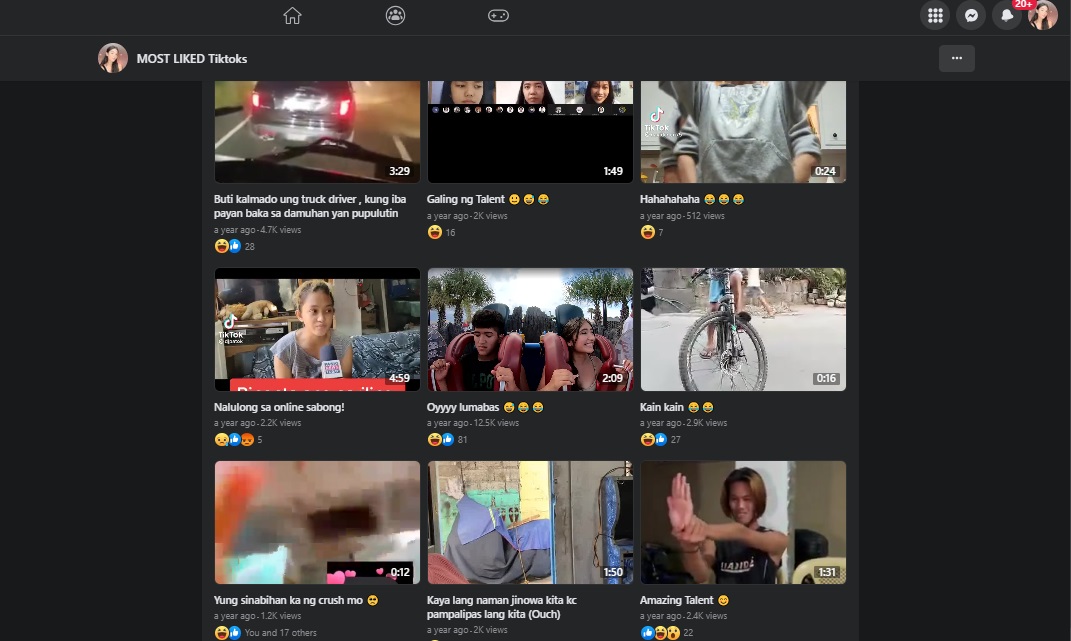View haha reaction count 7 on Hahahahaha
This screenshot has height=641, width=1071.
coord(652,232)
